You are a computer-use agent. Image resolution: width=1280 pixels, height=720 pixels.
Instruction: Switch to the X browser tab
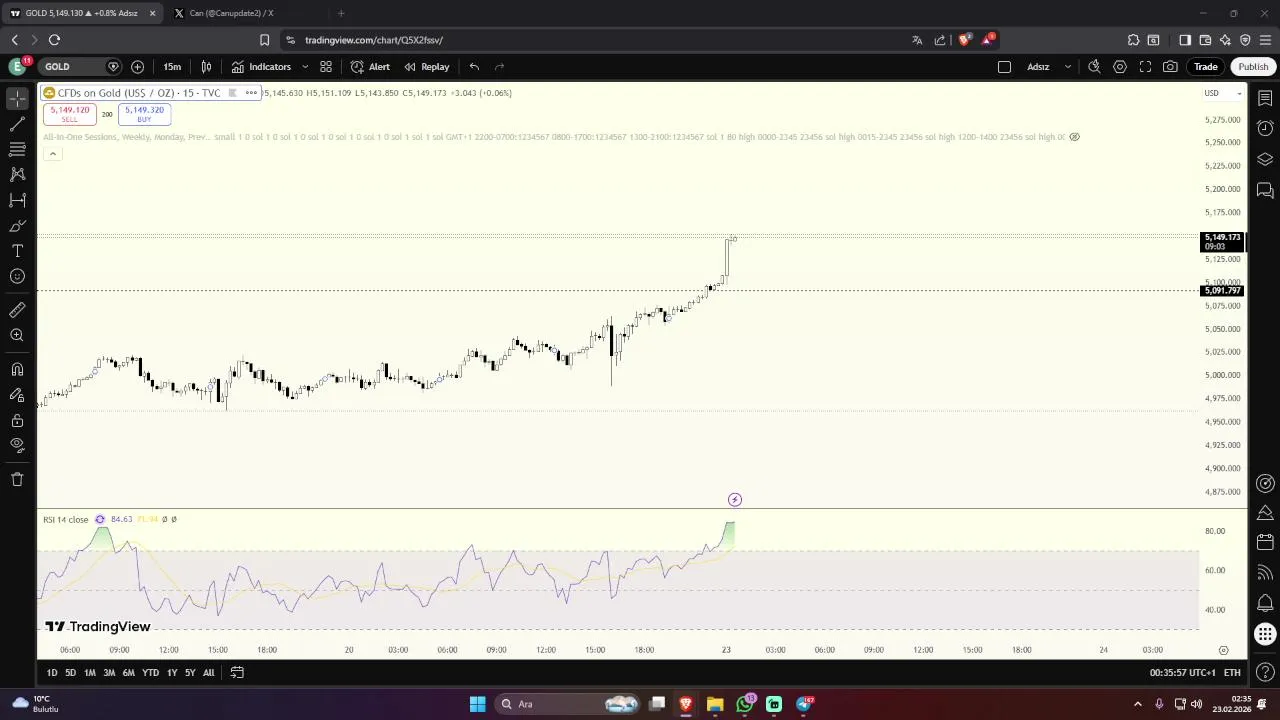point(243,13)
